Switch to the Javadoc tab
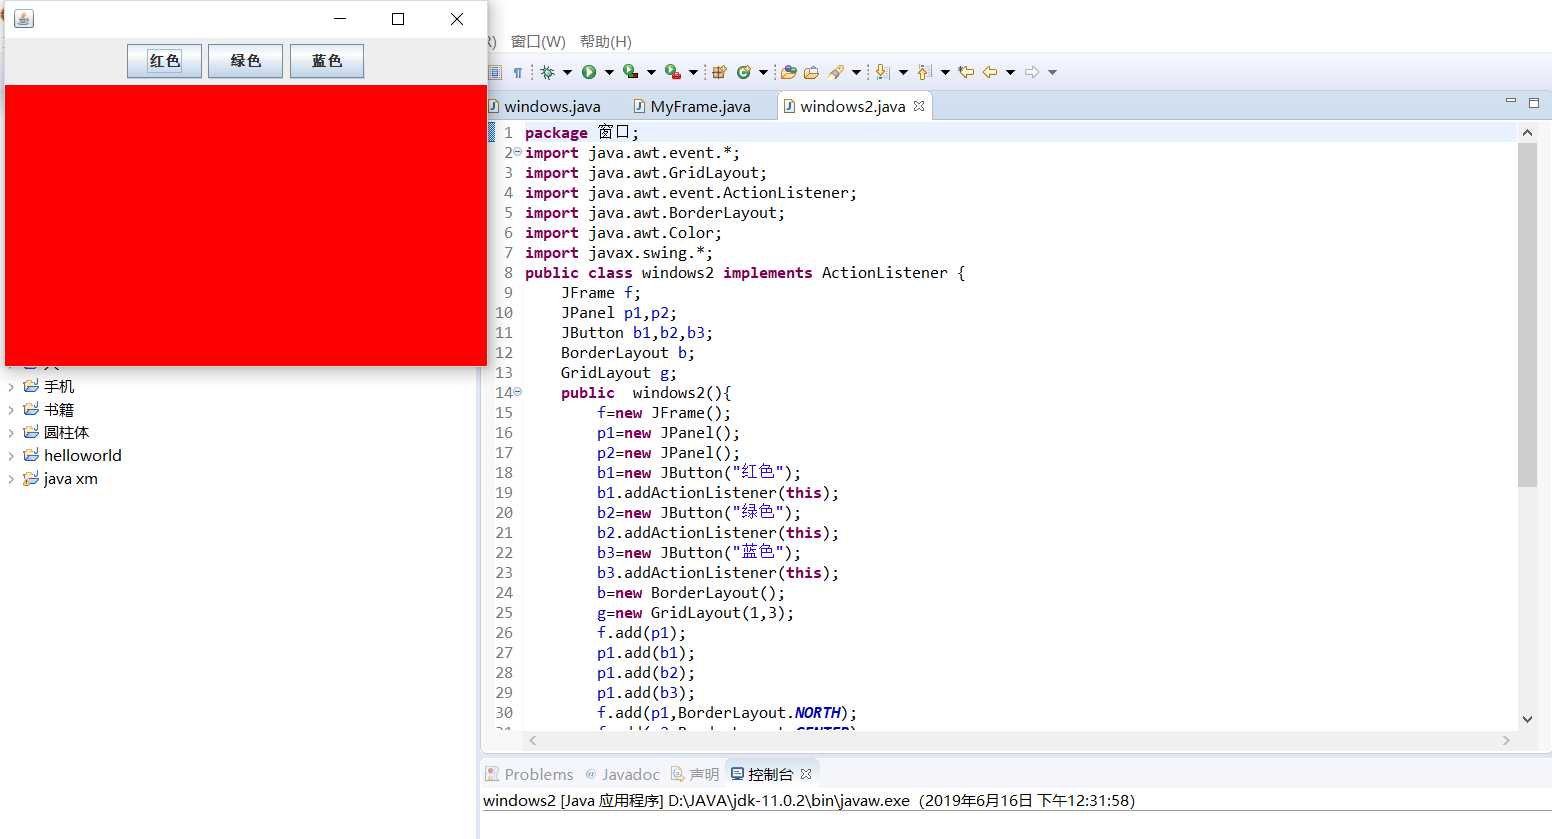The width and height of the screenshot is (1552, 839). click(x=622, y=774)
